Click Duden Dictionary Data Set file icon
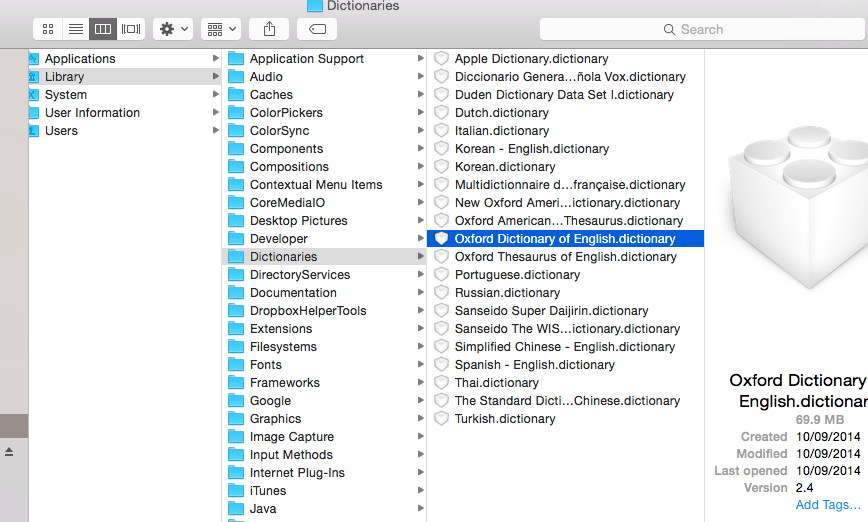Viewport: 868px width, 522px height. [441, 94]
